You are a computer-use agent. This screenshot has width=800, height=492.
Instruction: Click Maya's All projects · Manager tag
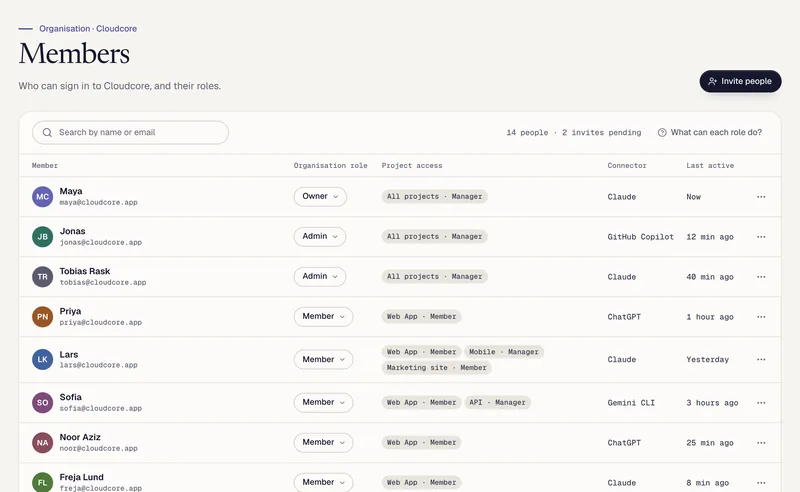(x=434, y=196)
